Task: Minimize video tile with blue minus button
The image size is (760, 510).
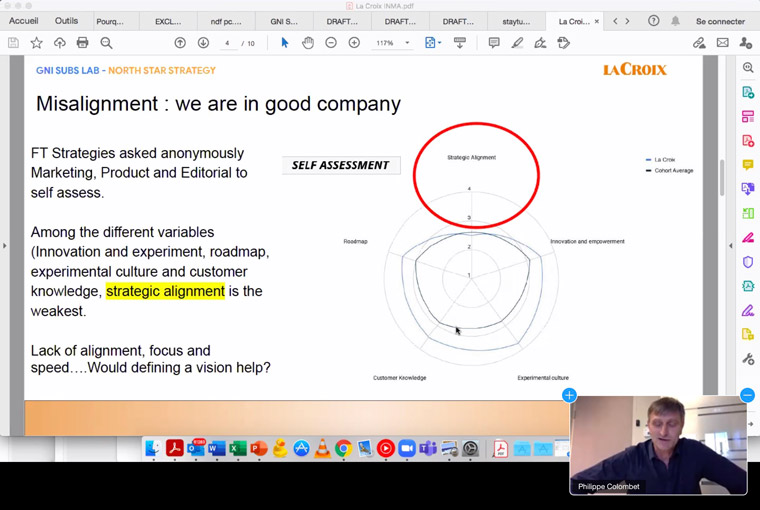Action: (x=747, y=395)
